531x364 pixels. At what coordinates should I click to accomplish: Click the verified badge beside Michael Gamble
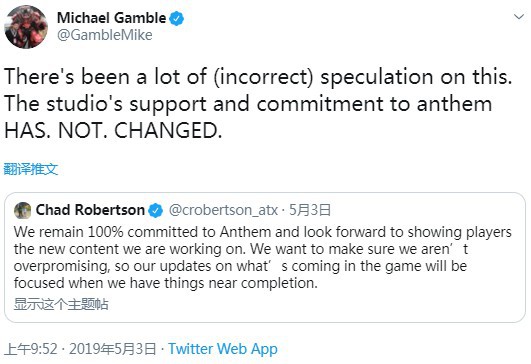click(x=176, y=18)
